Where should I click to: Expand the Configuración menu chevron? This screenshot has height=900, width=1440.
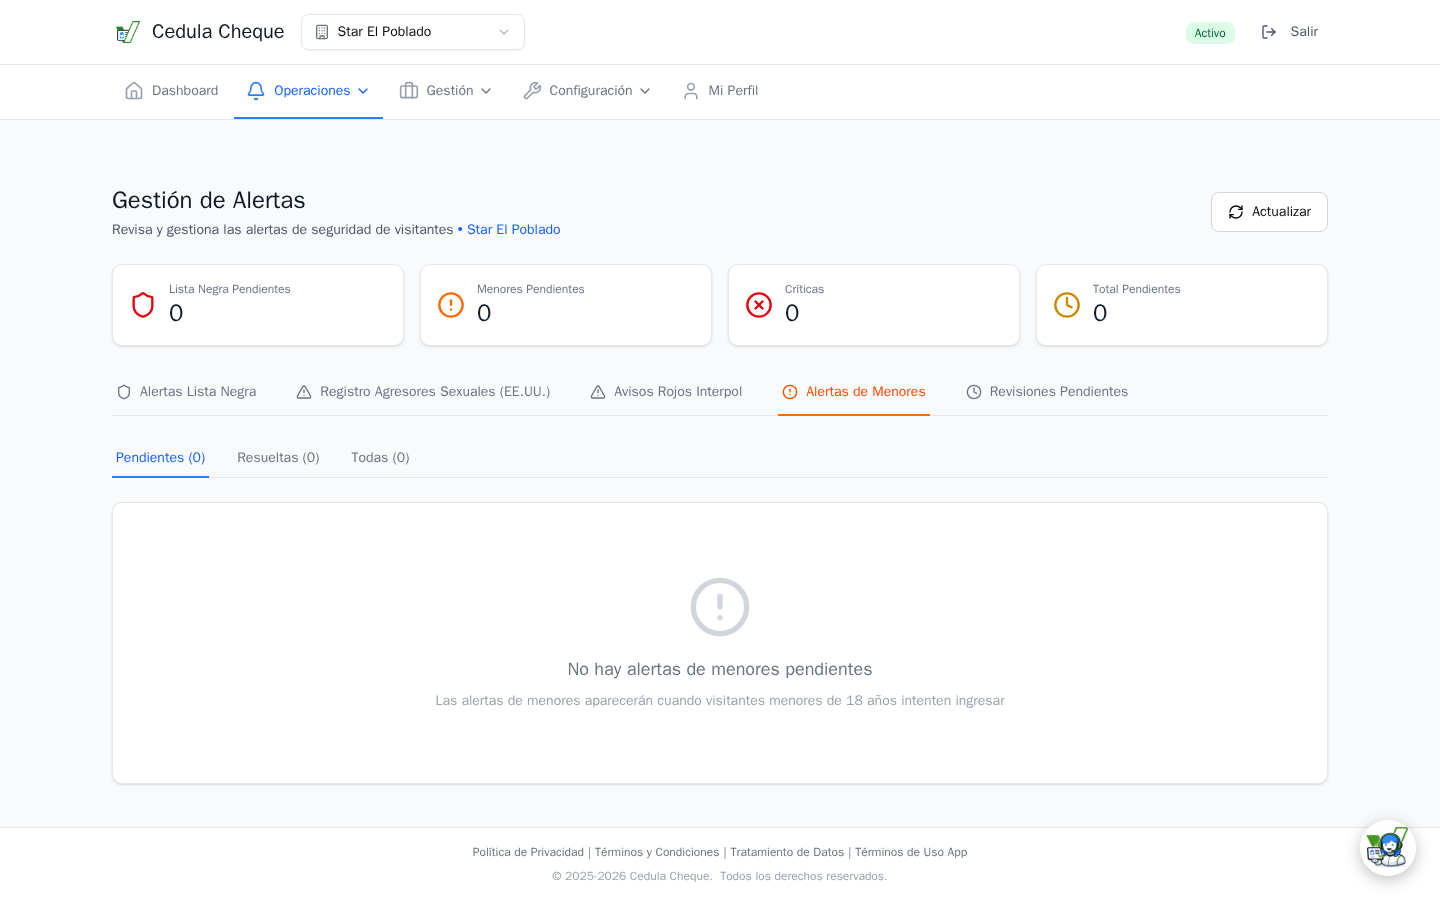click(x=645, y=91)
